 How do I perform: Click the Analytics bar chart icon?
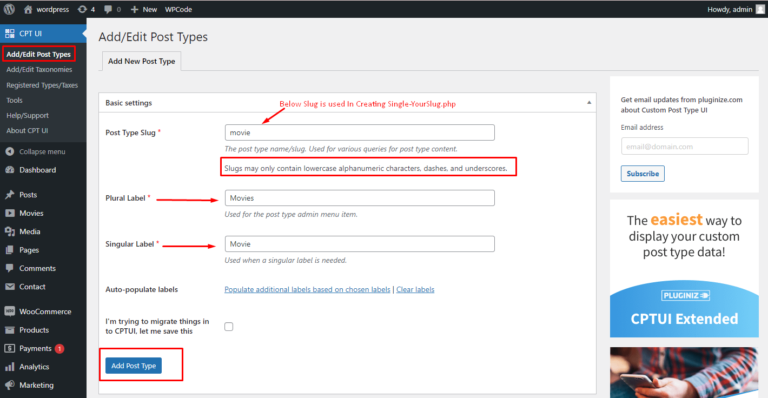click(9, 367)
